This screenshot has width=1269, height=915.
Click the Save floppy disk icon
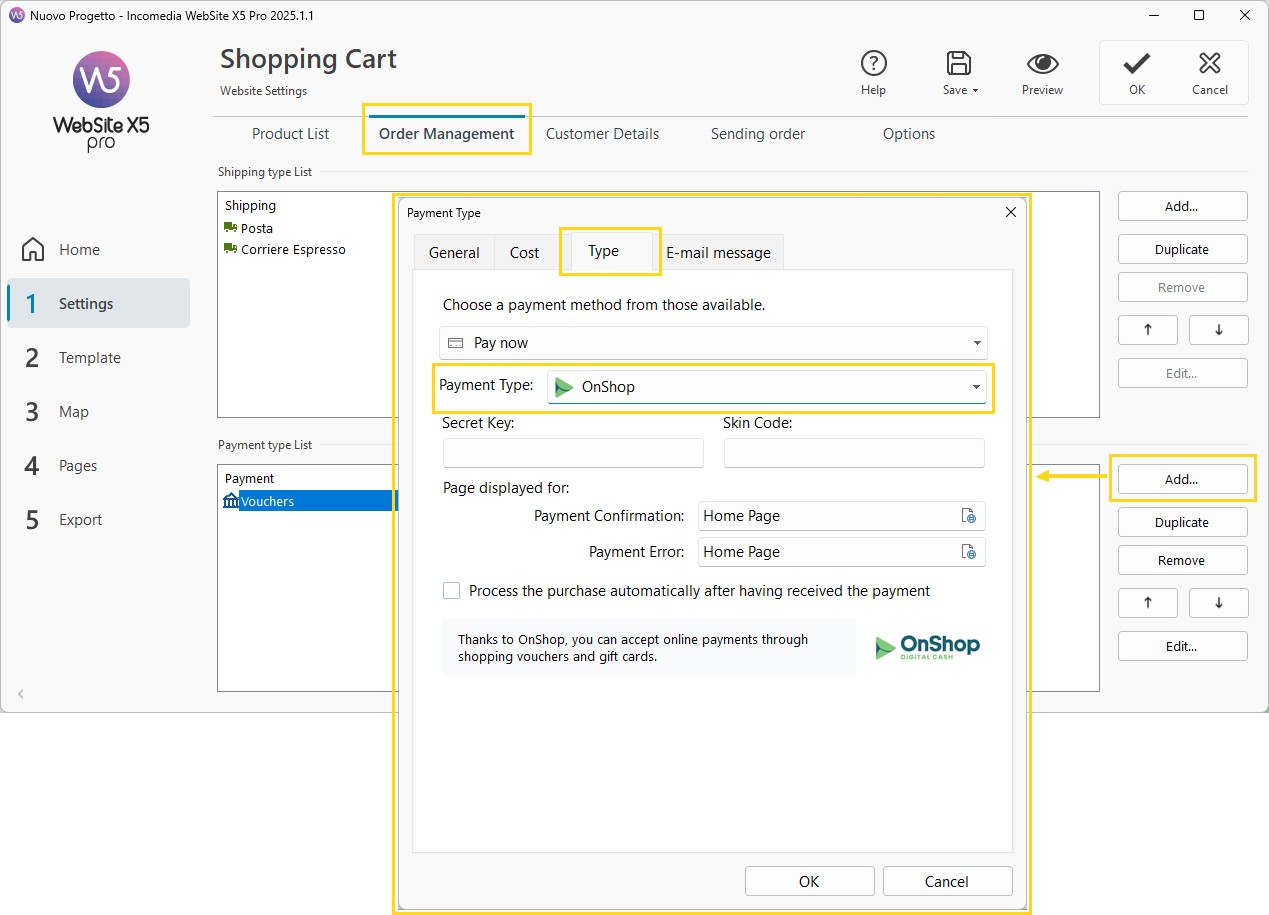tap(959, 63)
